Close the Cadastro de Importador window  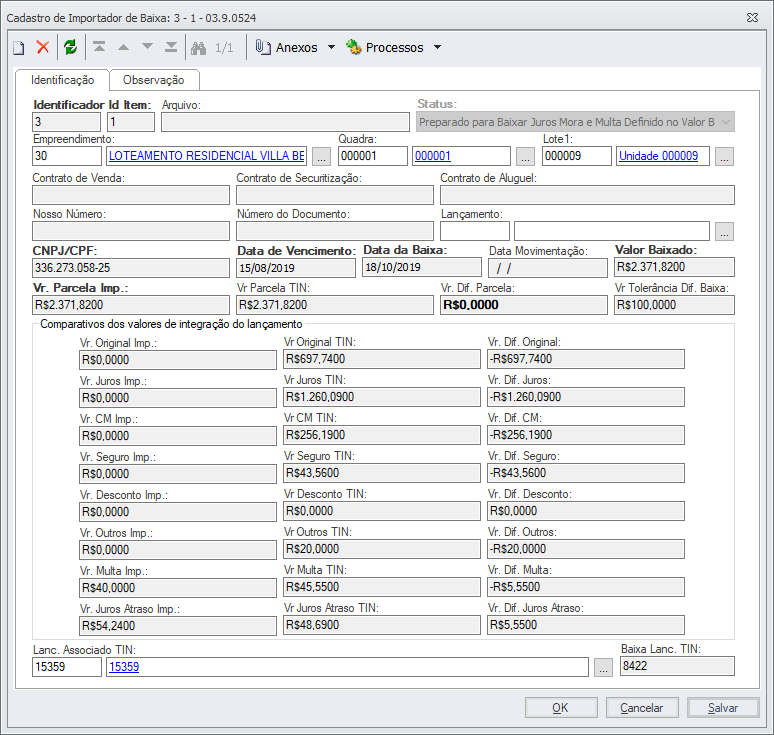click(752, 18)
